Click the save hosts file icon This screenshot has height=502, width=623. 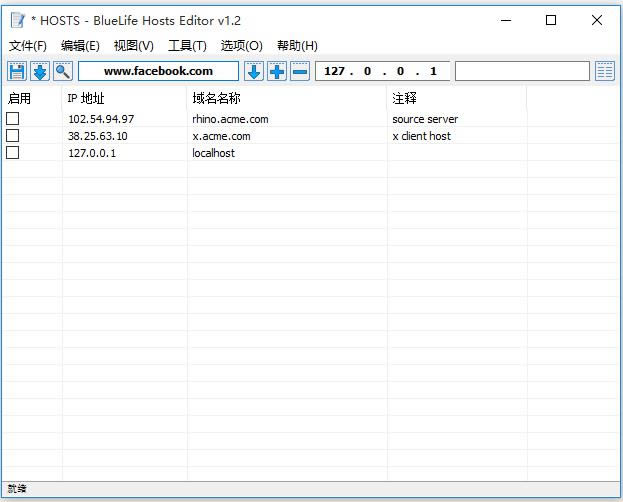tap(17, 72)
